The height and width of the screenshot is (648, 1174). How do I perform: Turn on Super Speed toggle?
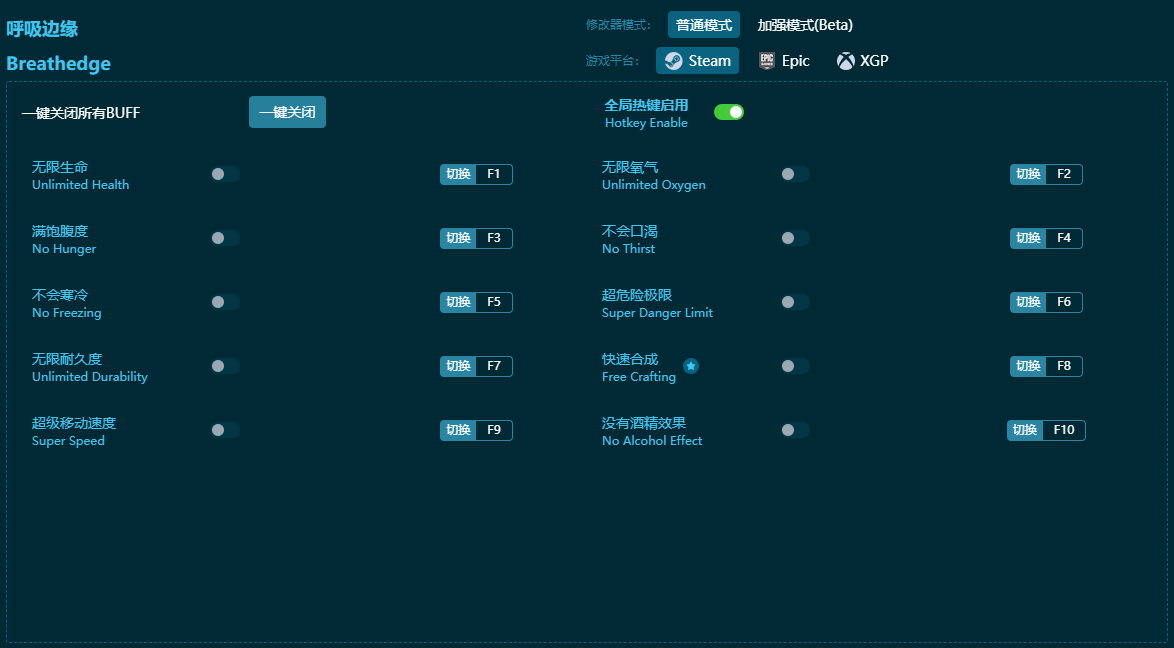pos(225,430)
